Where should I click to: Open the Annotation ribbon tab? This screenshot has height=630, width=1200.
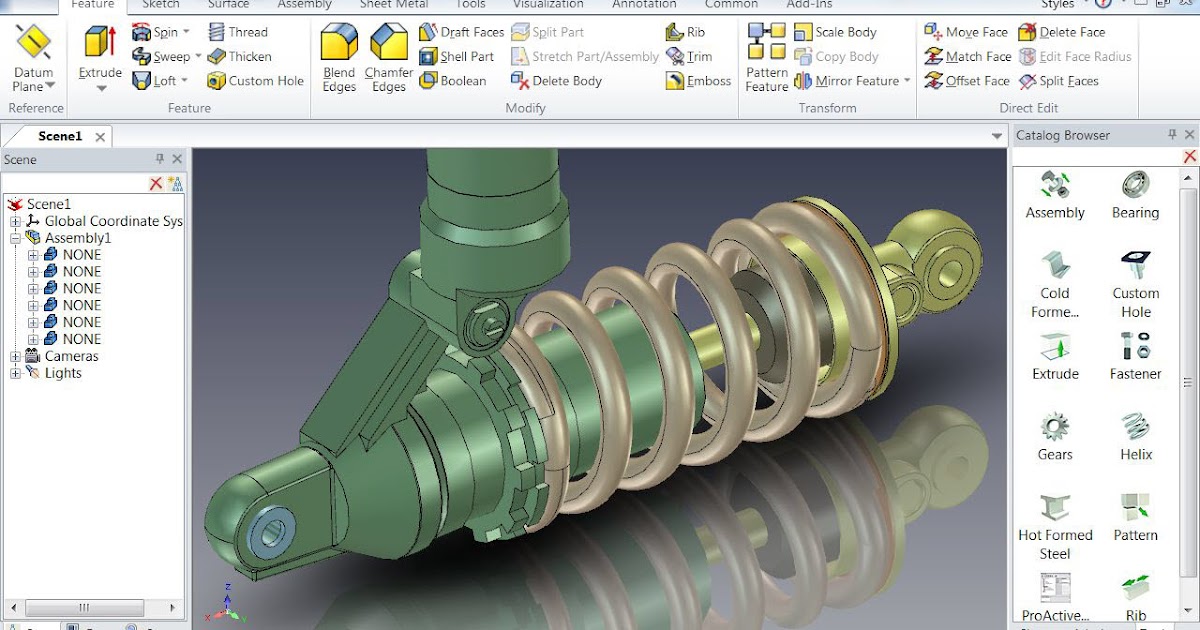tap(643, 4)
